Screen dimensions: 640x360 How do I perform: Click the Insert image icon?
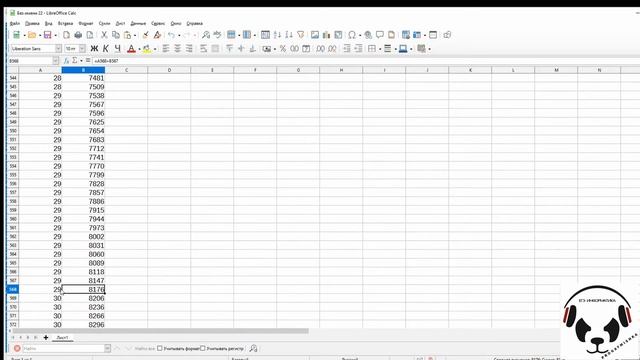tap(315, 35)
